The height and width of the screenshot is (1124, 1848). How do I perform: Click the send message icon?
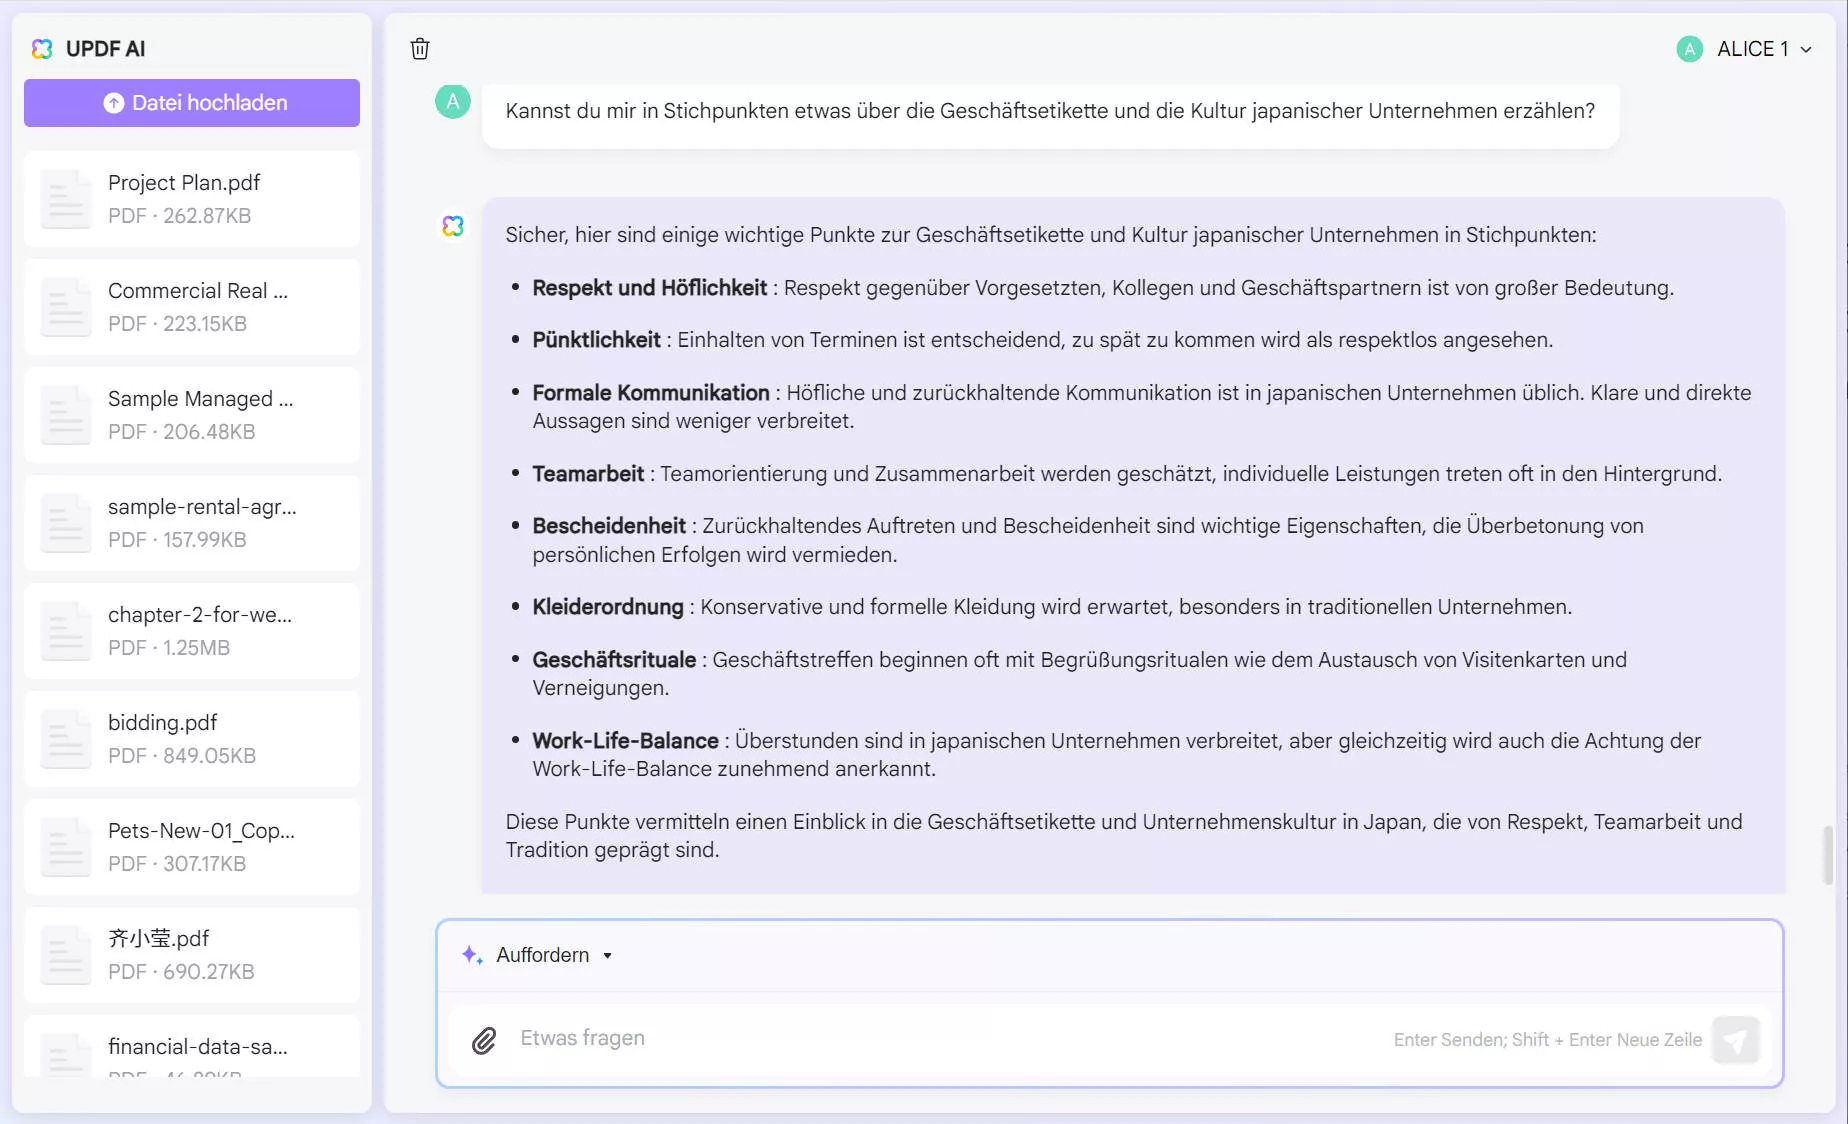[x=1737, y=1040]
